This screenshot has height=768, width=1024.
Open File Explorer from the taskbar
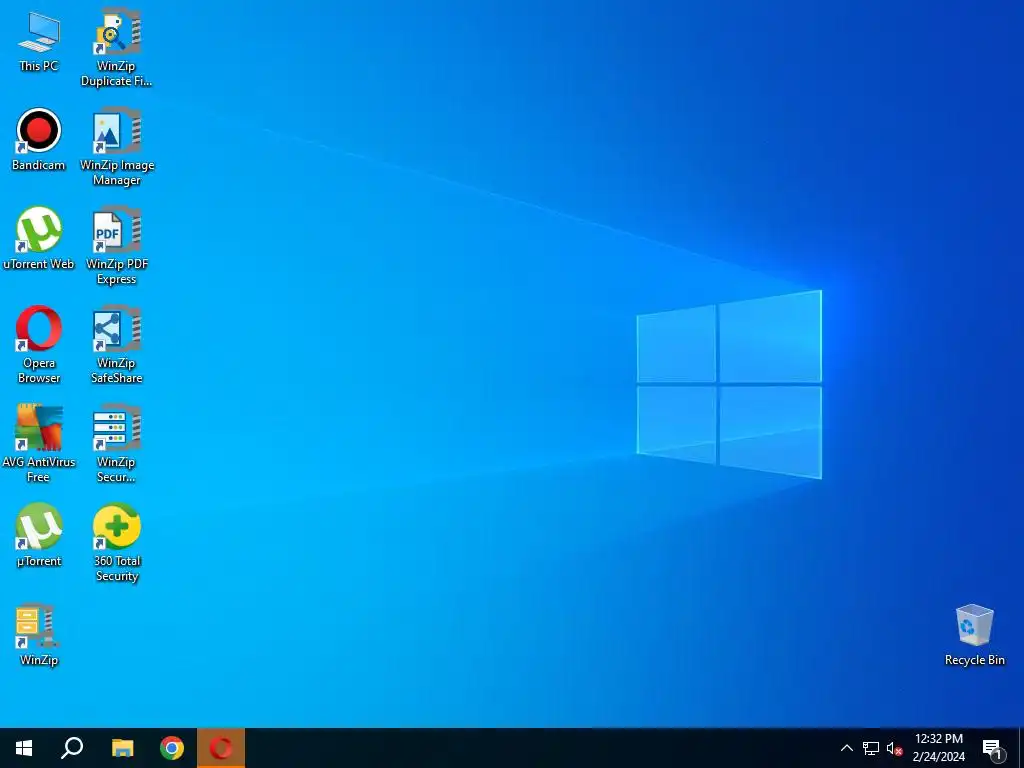click(x=122, y=748)
